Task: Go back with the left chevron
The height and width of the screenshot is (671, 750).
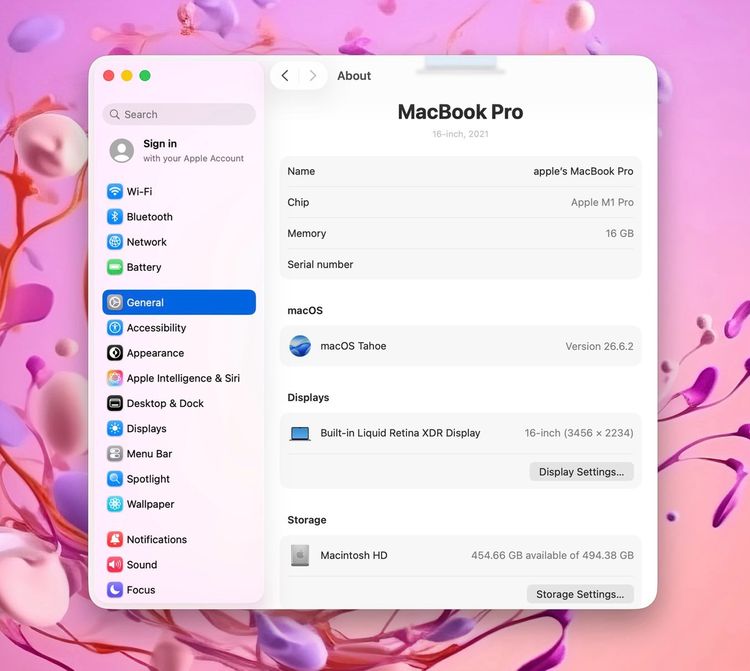Action: [285, 76]
